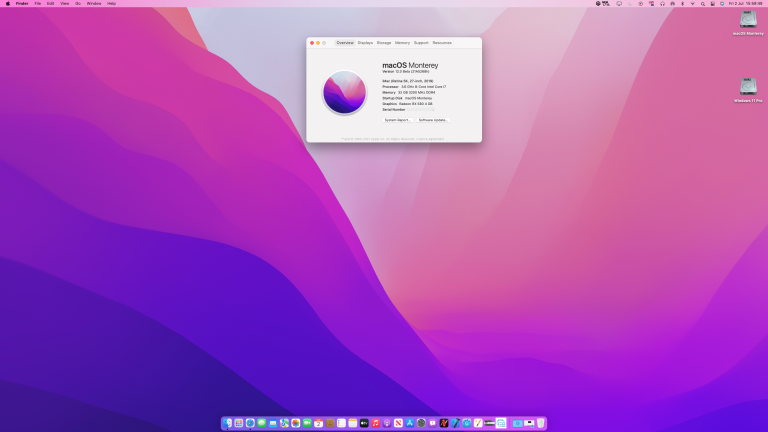Click Time Machine icon in menu bar
Image resolution: width=768 pixels, height=432 pixels.
[x=641, y=3]
